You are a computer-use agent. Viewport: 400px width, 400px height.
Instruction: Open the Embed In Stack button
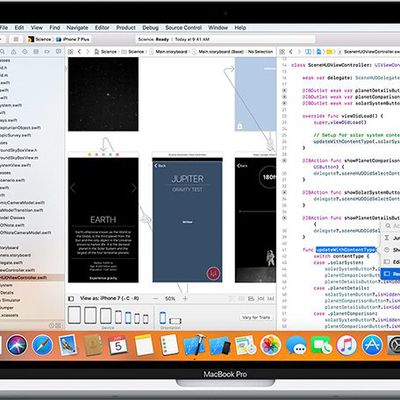click(x=251, y=299)
